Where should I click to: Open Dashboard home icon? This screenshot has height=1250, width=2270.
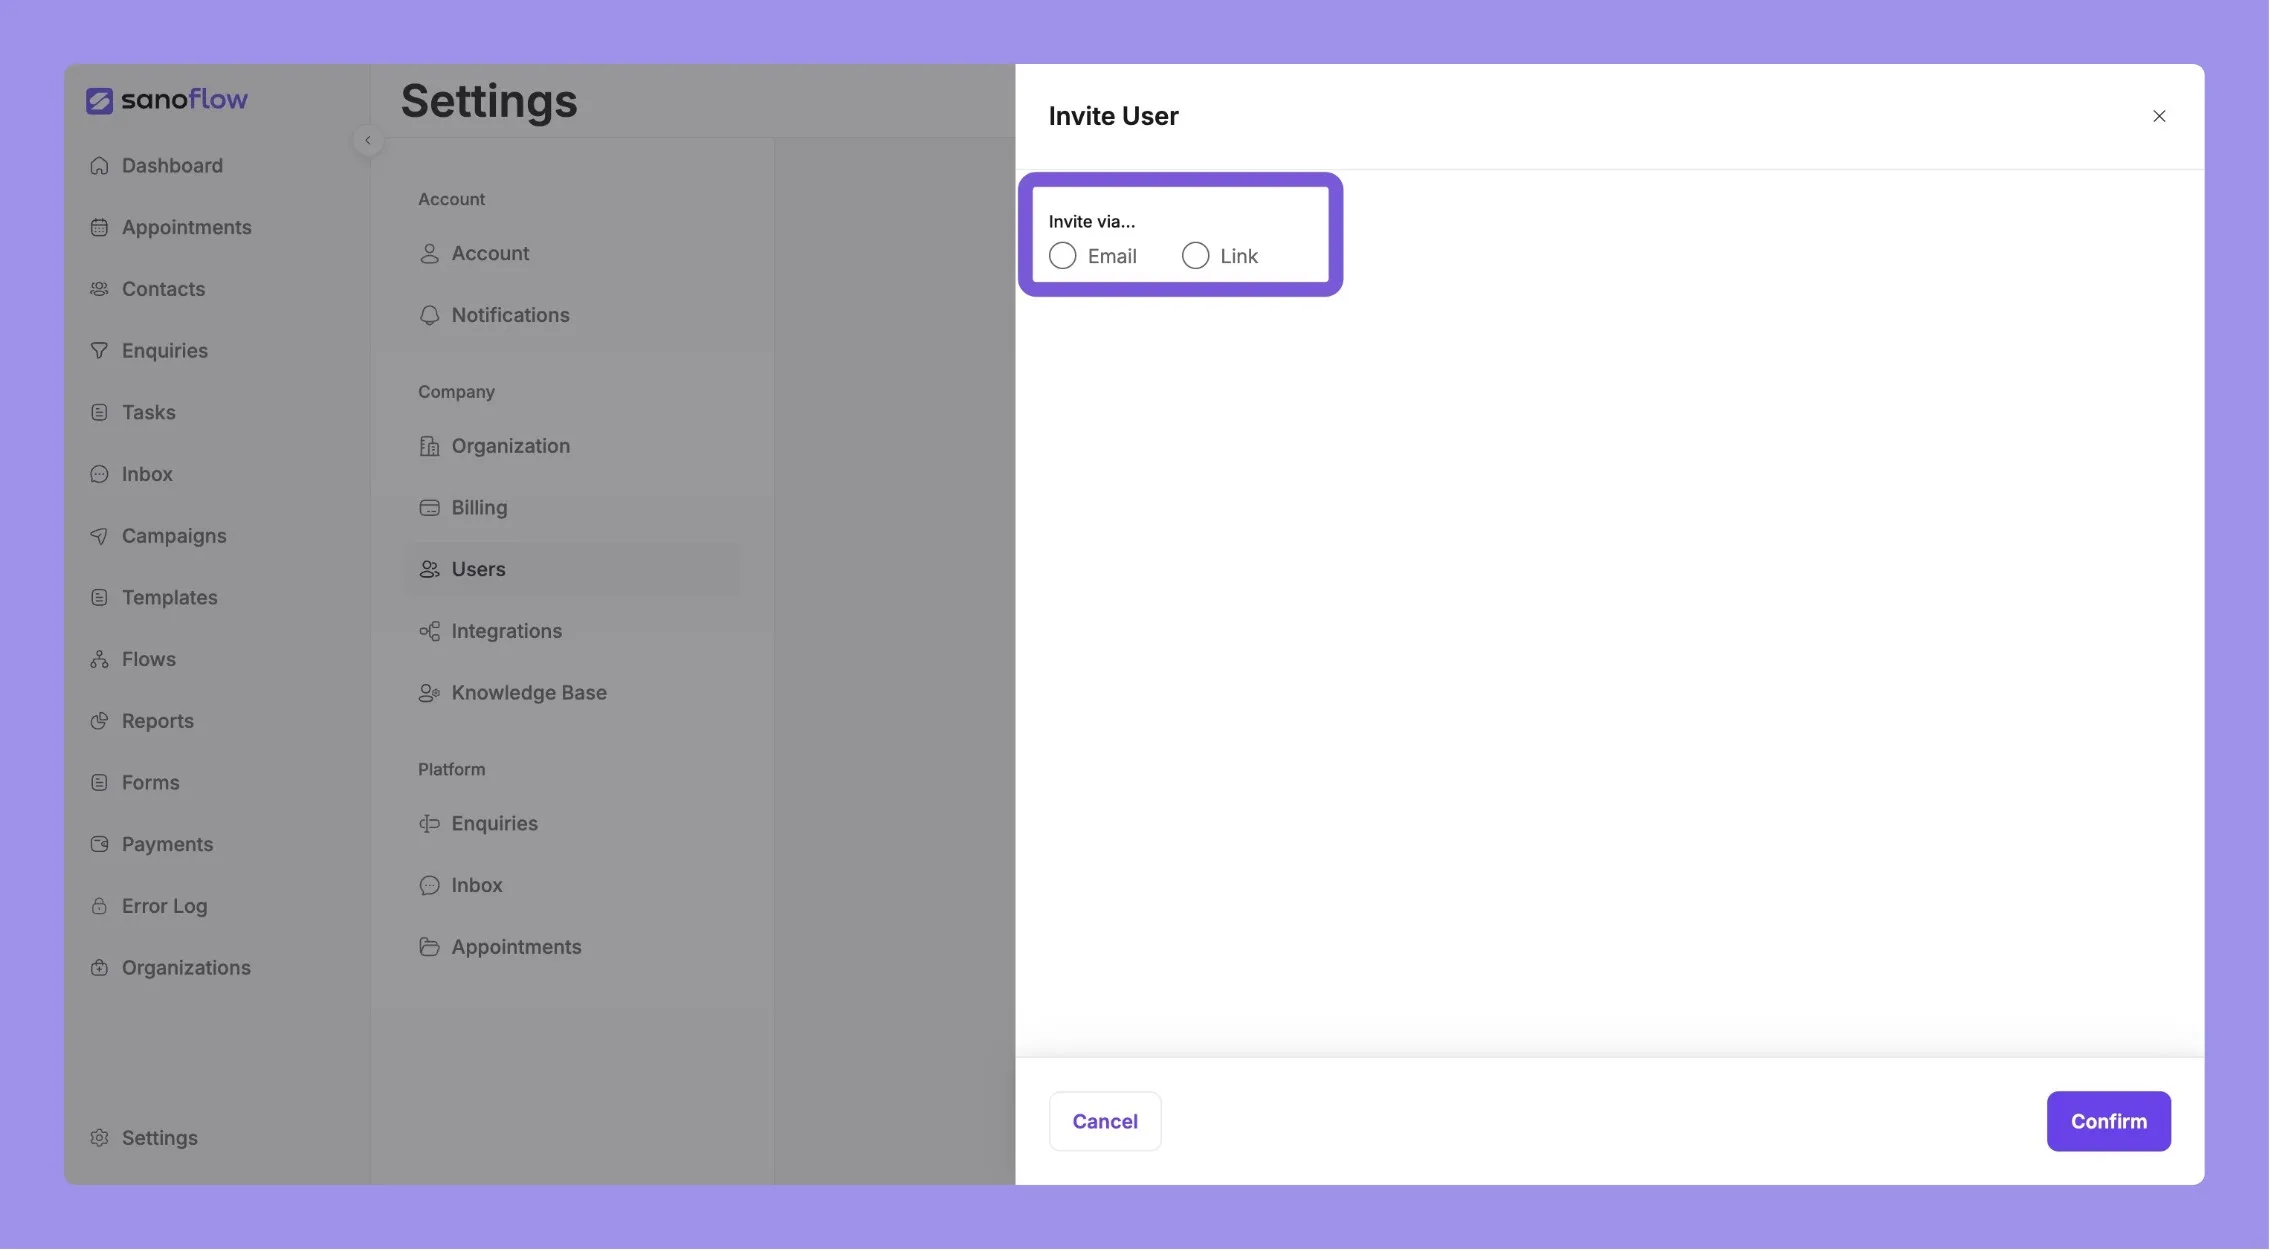pos(99,166)
